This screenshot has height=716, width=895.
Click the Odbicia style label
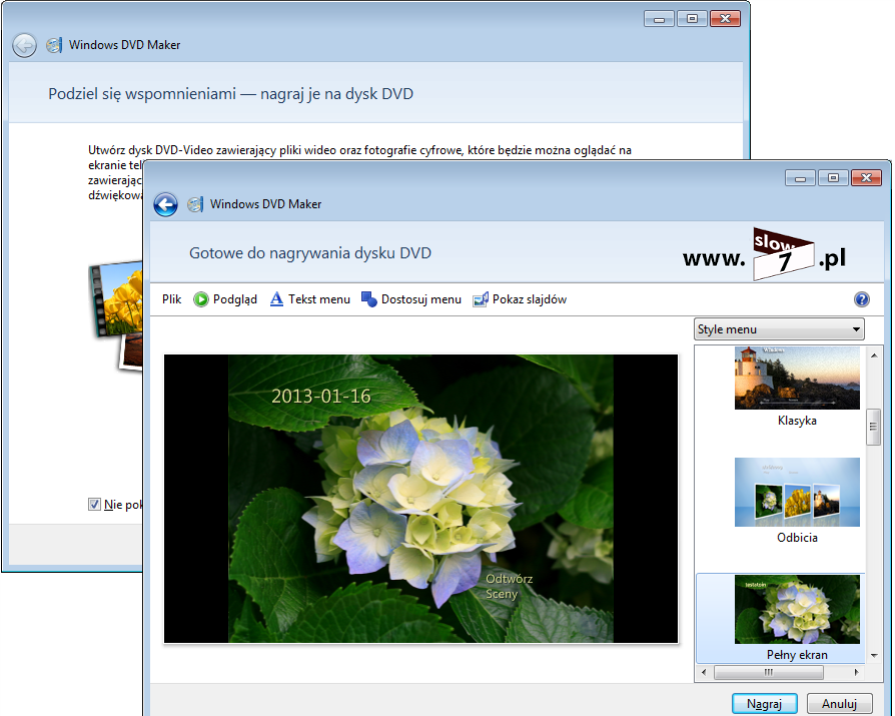(x=797, y=538)
